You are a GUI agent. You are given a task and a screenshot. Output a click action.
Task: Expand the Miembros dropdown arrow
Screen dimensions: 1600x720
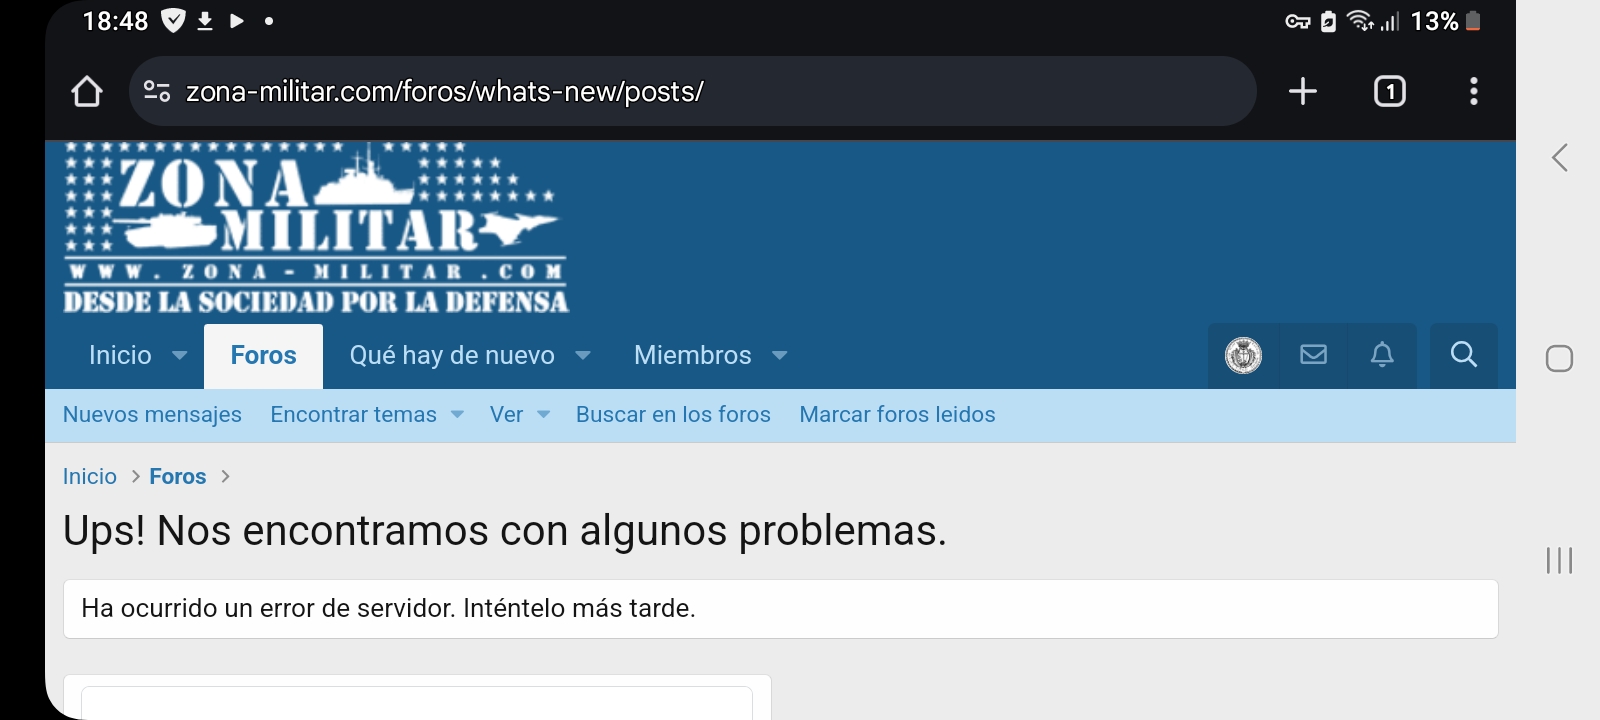click(x=780, y=355)
